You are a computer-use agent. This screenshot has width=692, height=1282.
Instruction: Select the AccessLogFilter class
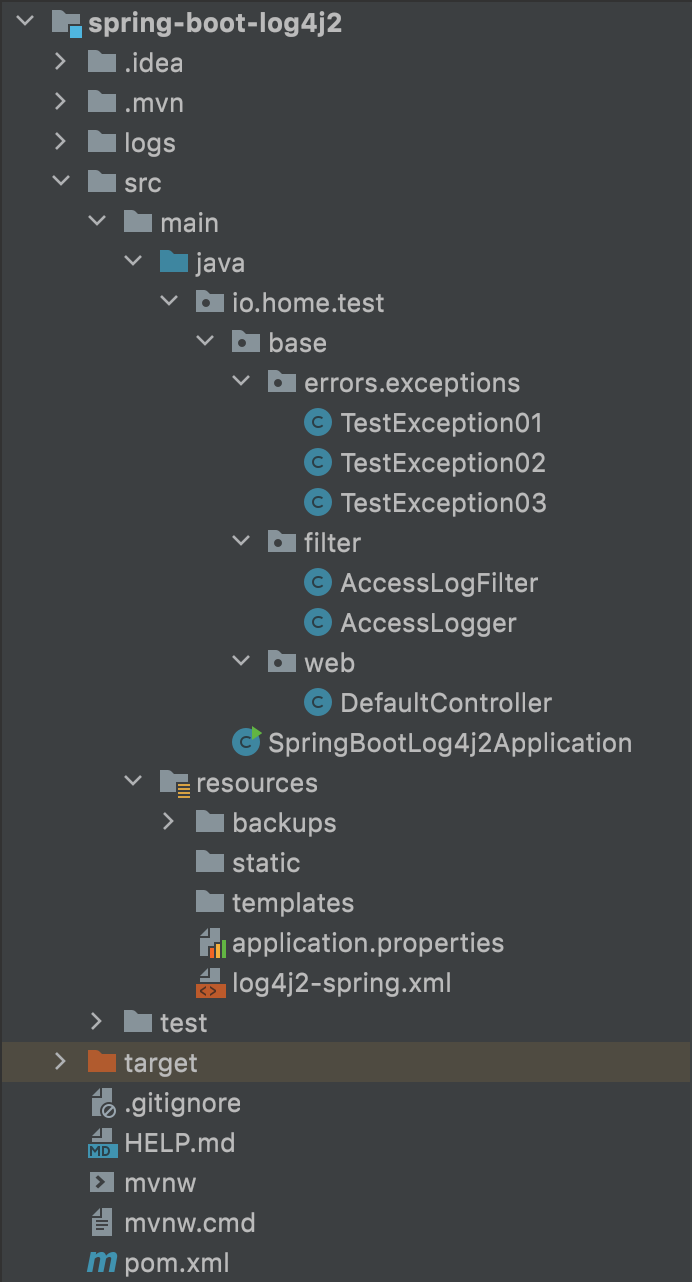coord(439,583)
